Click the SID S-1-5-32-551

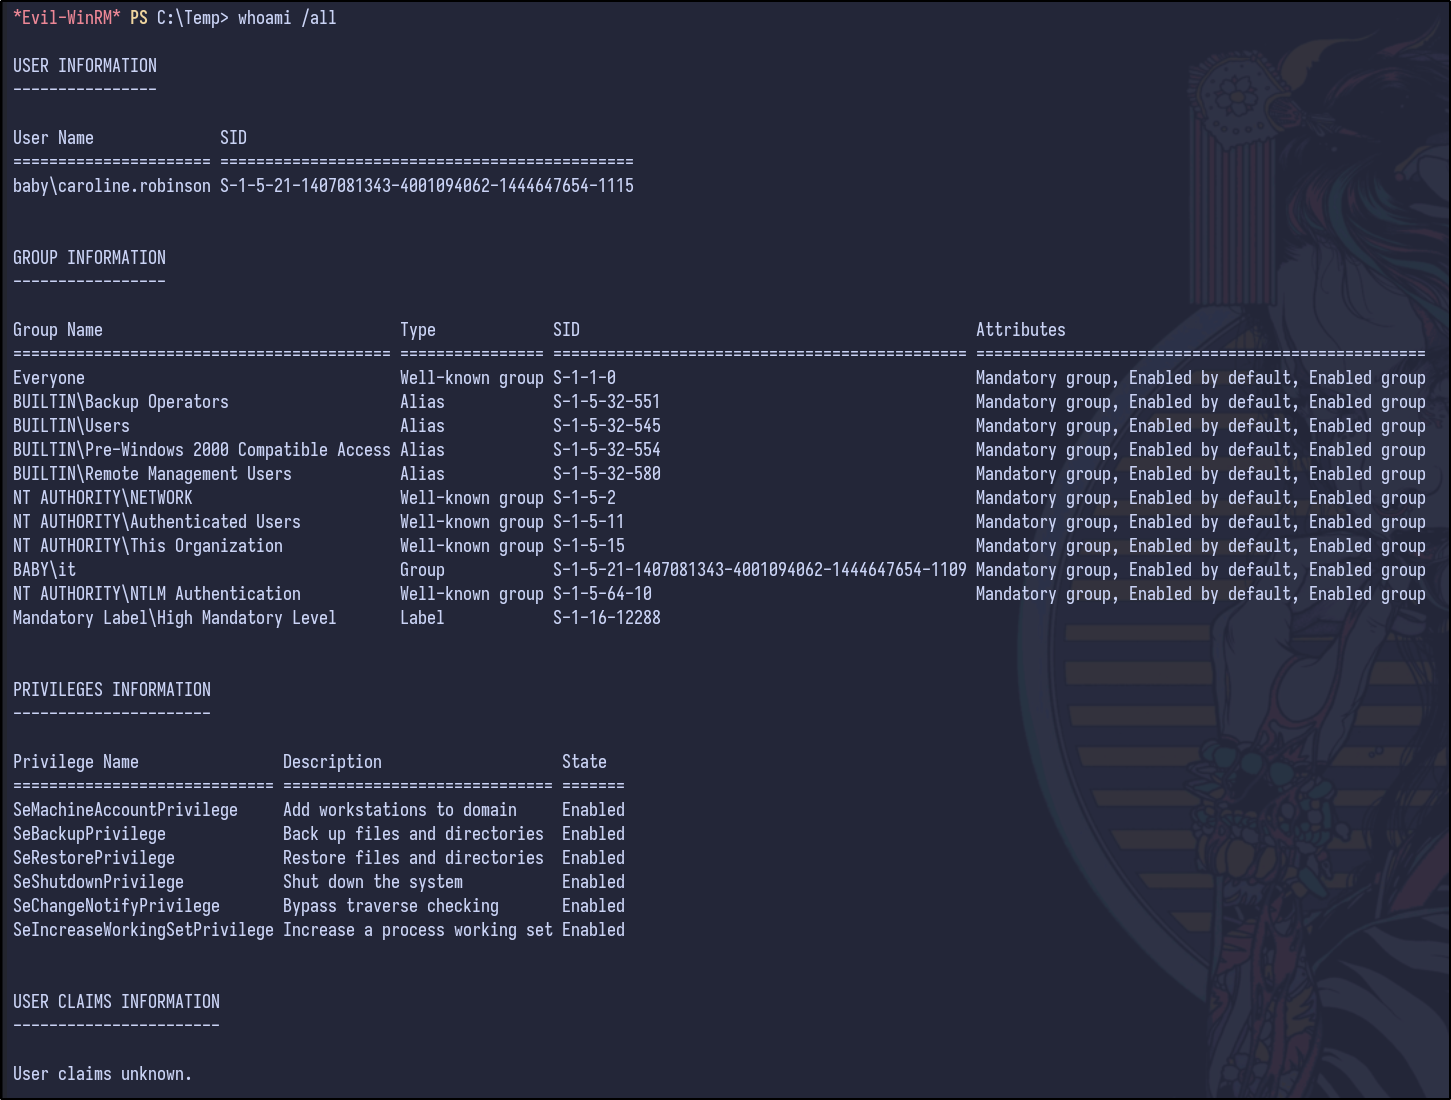click(606, 402)
